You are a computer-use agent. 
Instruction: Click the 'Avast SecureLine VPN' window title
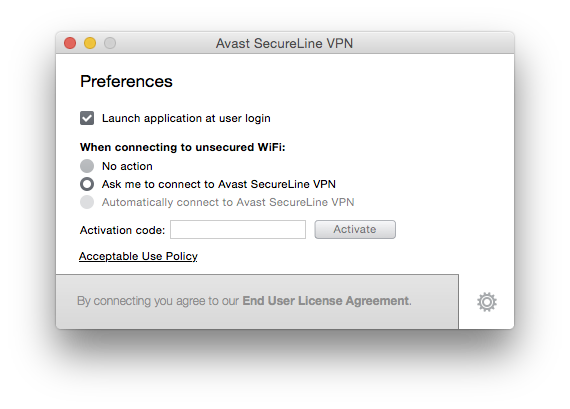(x=284, y=43)
